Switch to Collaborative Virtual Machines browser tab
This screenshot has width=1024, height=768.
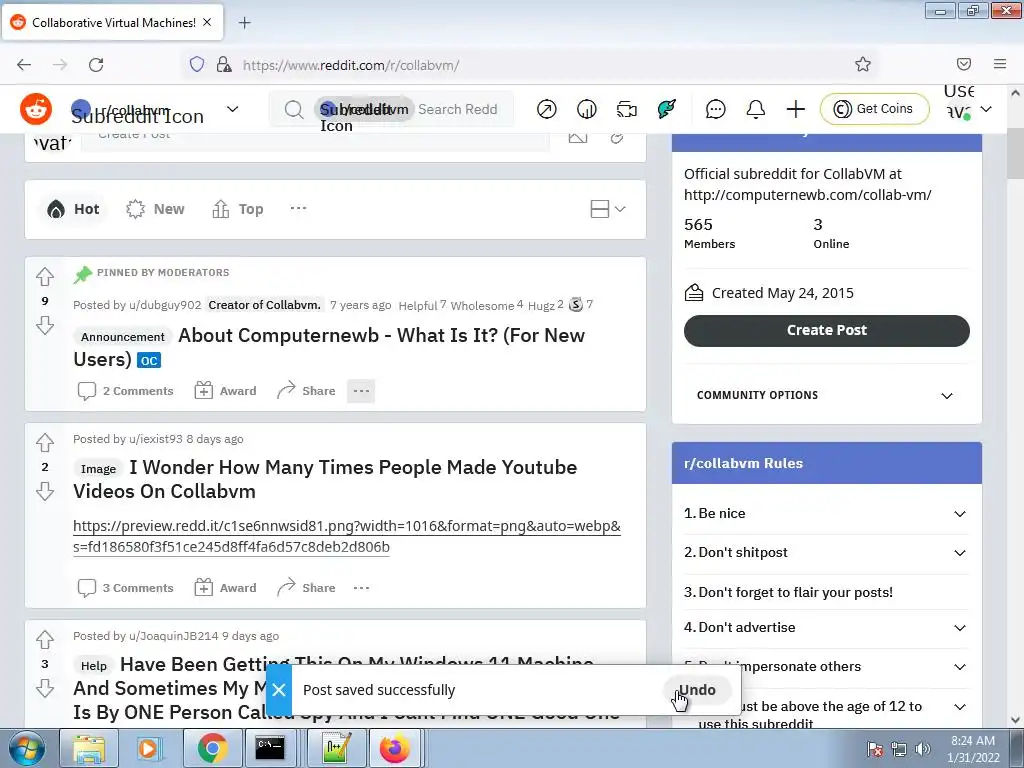point(112,22)
